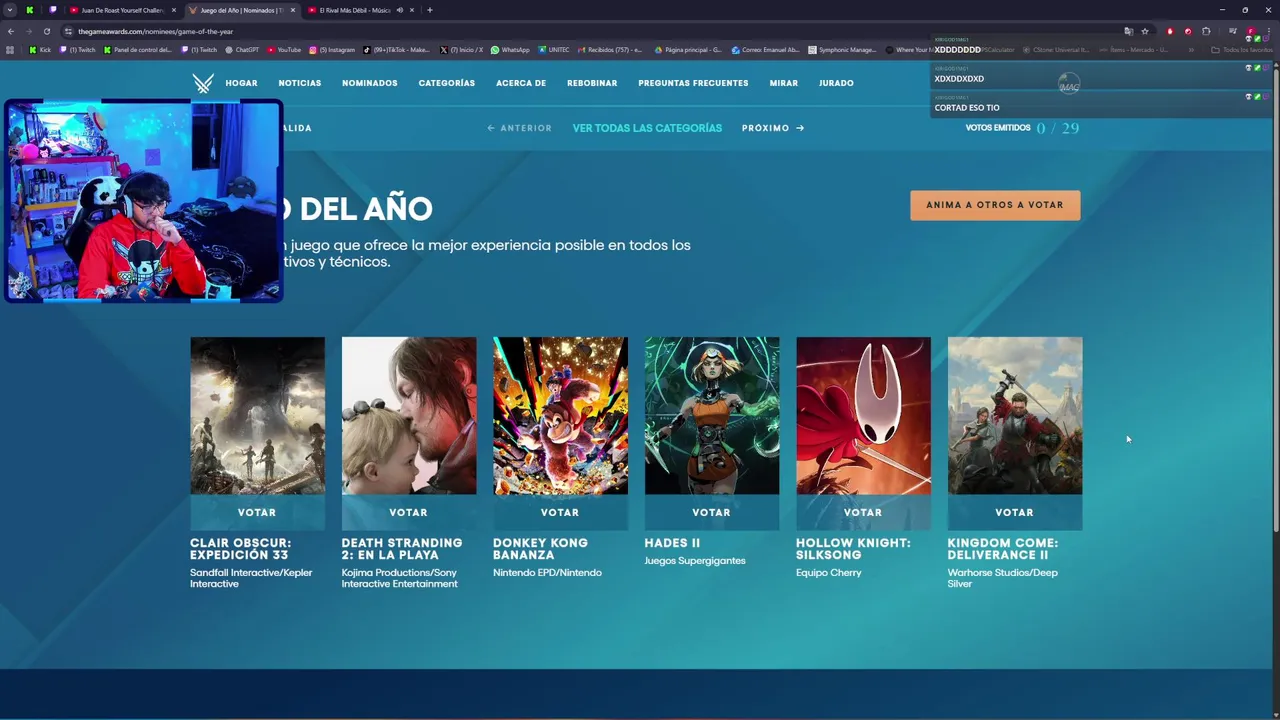Viewport: 1280px width, 720px height.
Task: Open a new browser tab
Action: point(430,10)
